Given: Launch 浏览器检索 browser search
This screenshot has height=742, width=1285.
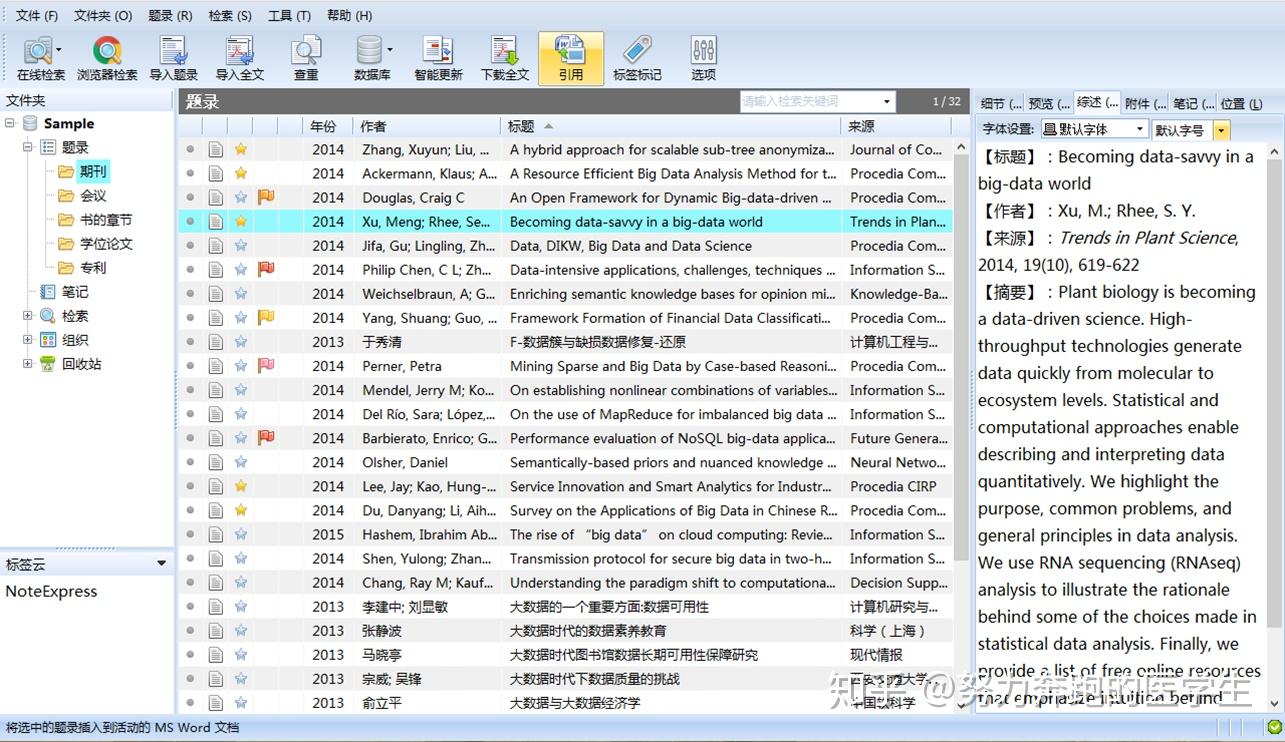Looking at the screenshot, I should 107,59.
